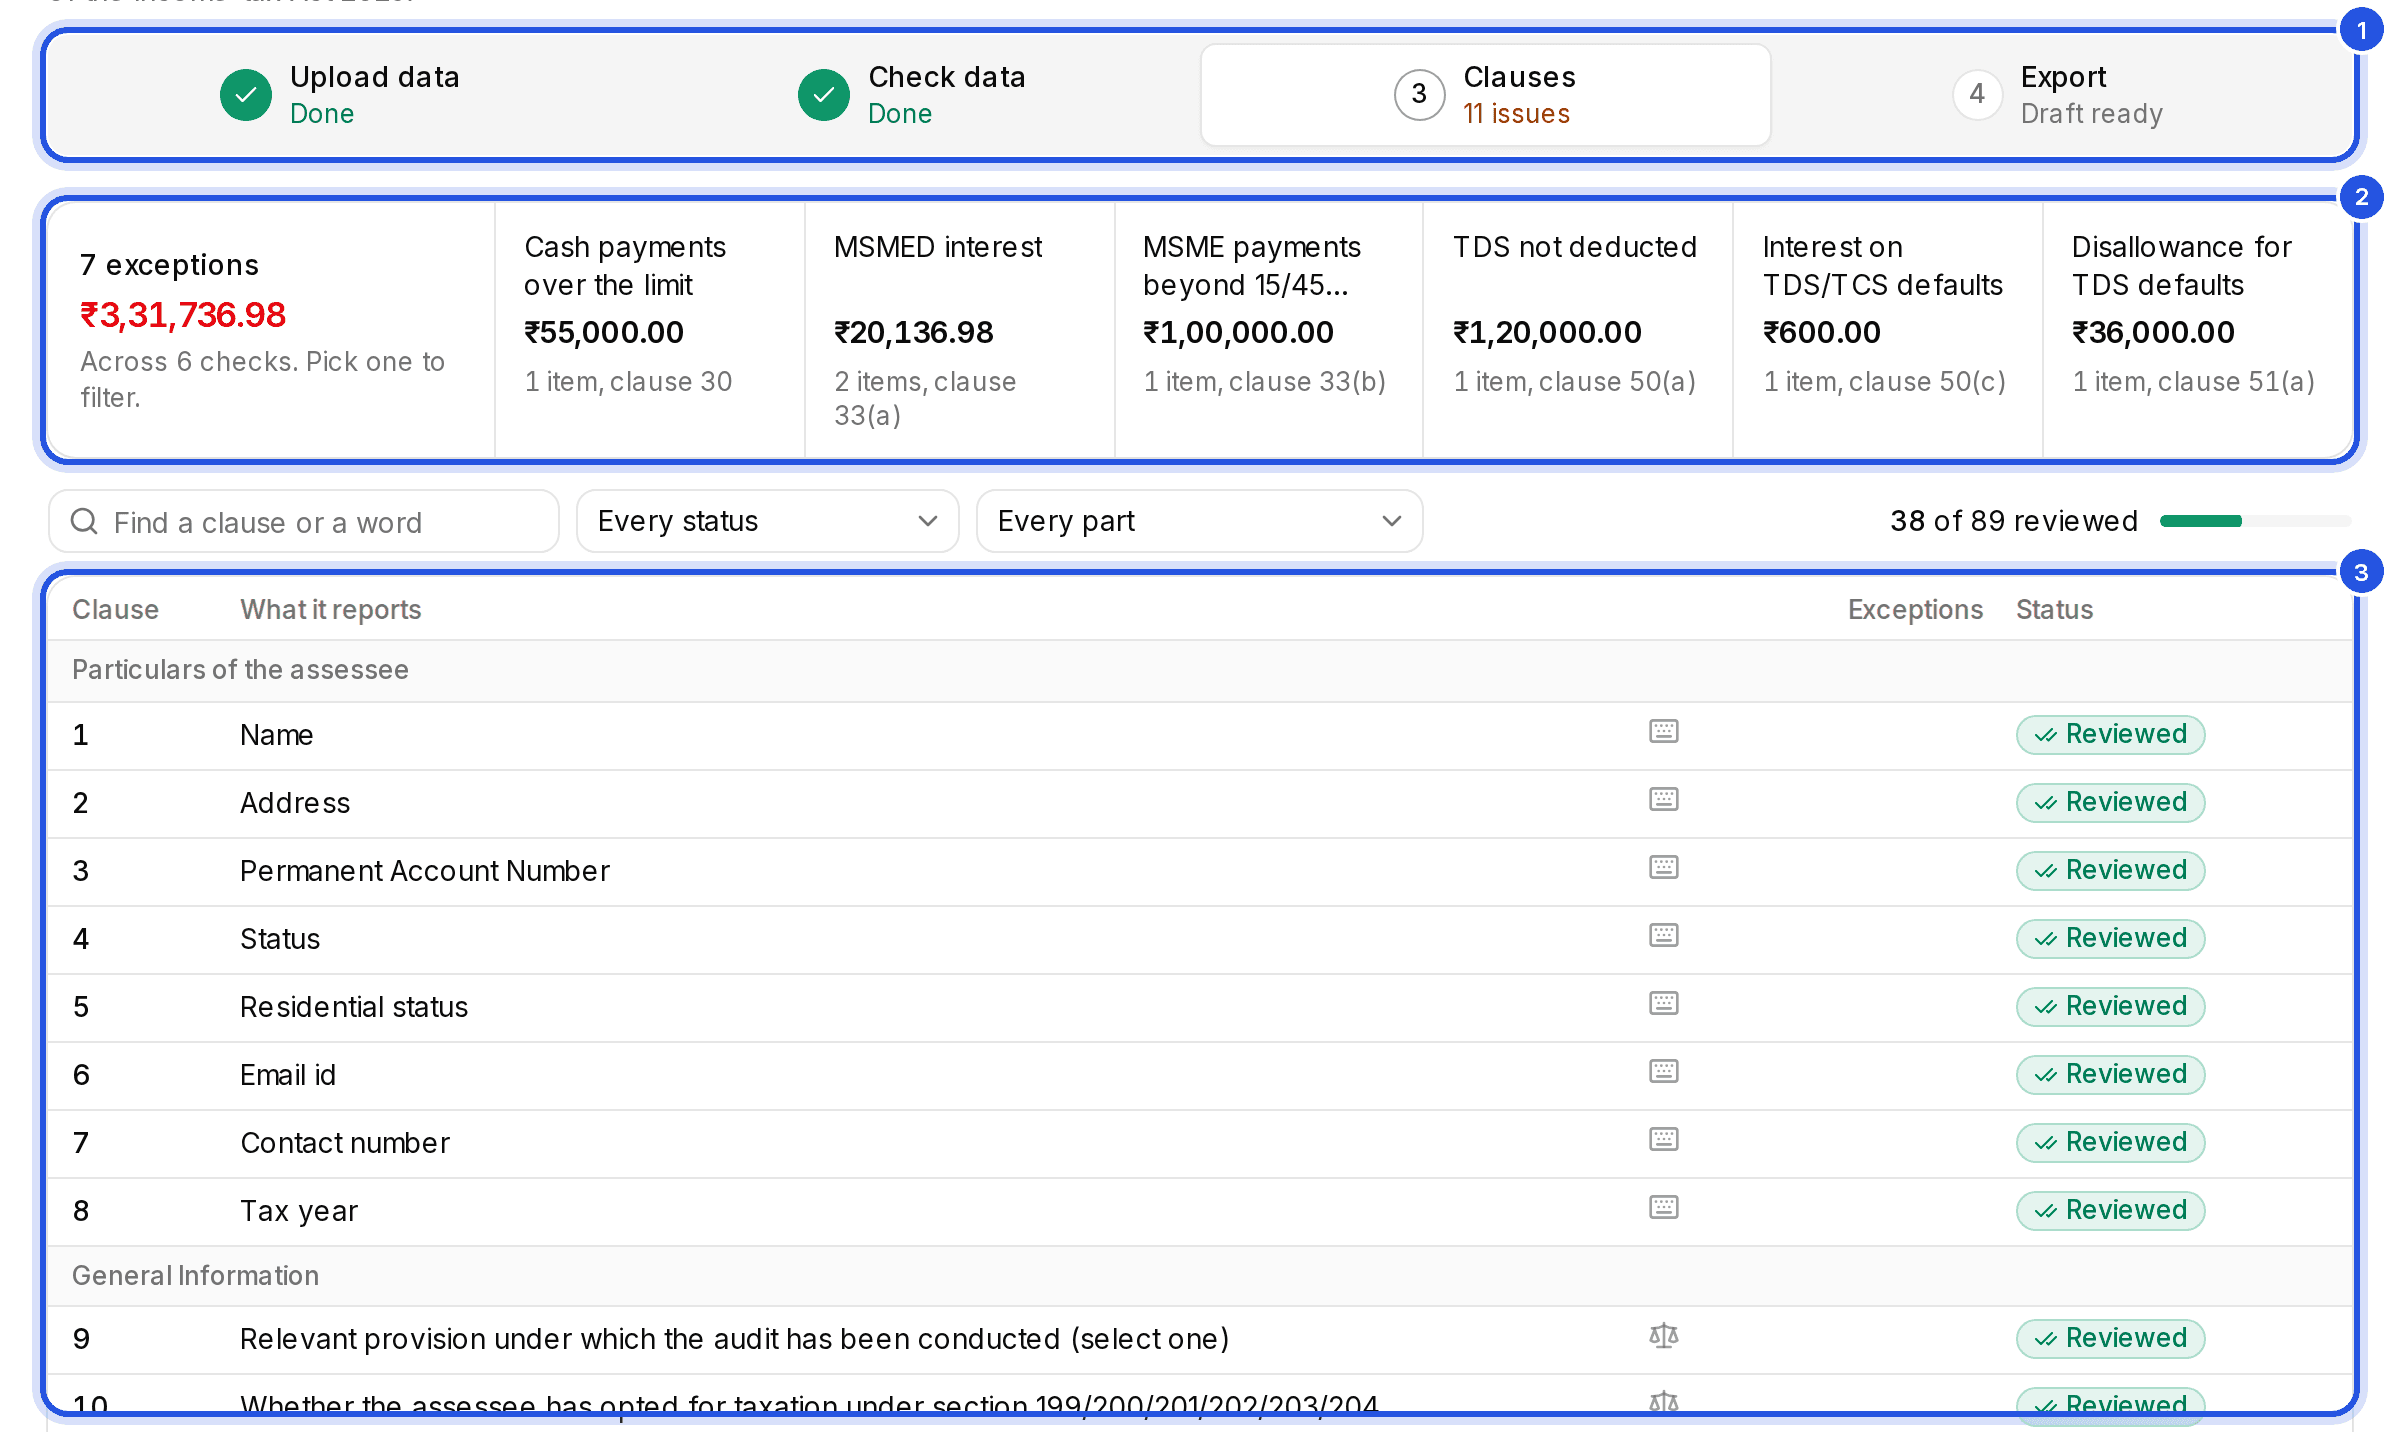Filter by Interest on TDS/TCS defaults card
The width and height of the screenshot is (2400, 1432).
pyautogui.click(x=1888, y=330)
